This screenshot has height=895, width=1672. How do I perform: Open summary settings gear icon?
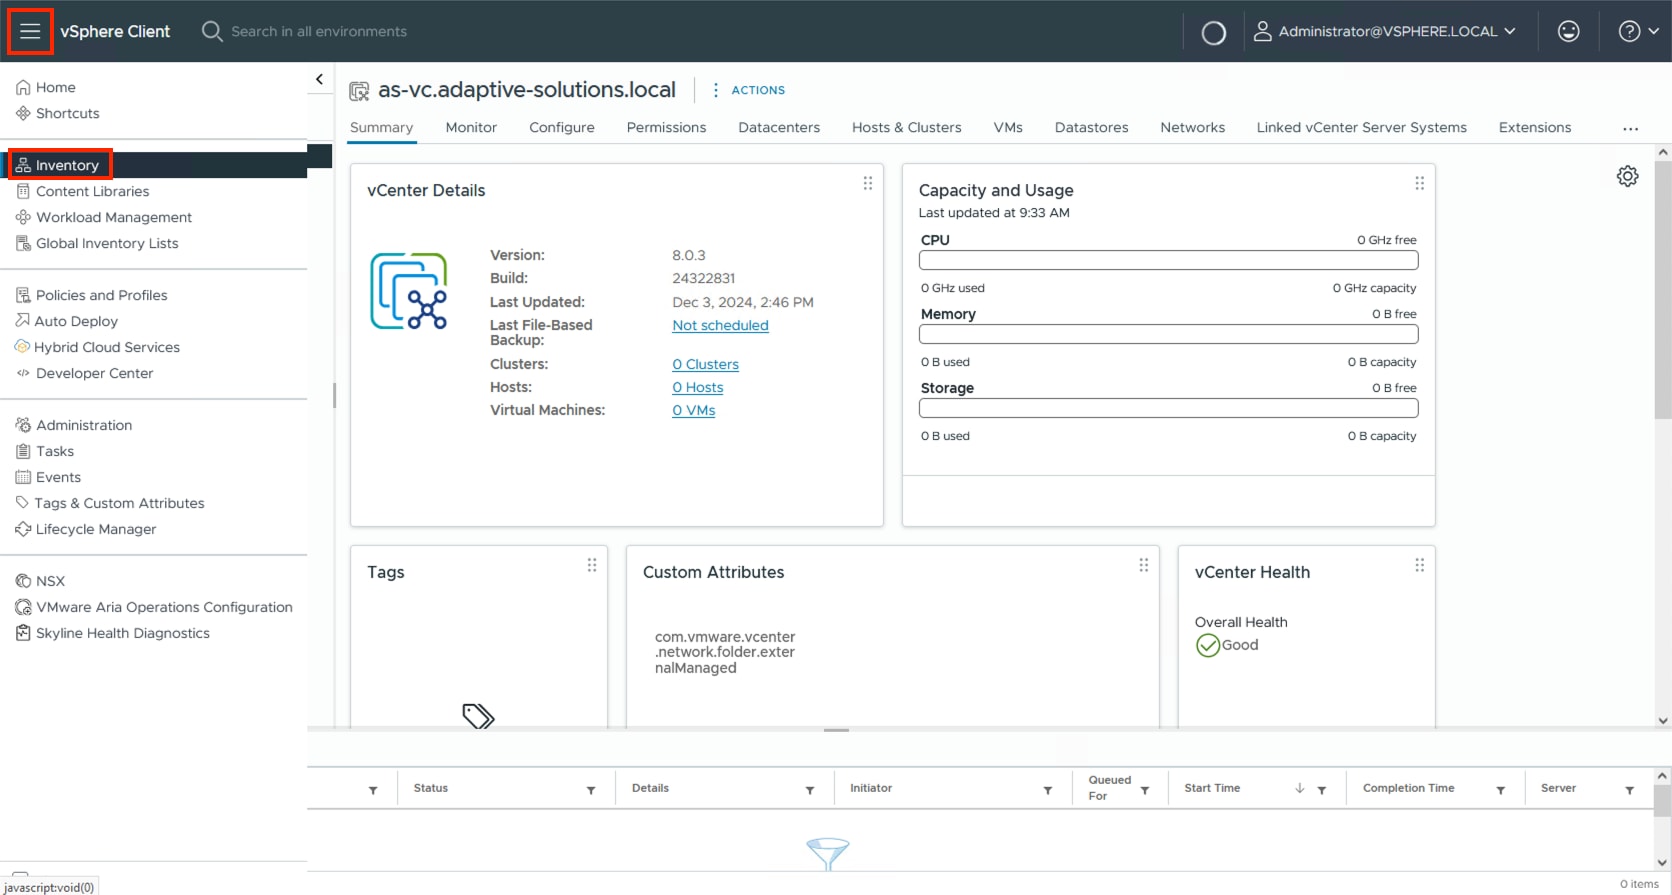click(1628, 176)
